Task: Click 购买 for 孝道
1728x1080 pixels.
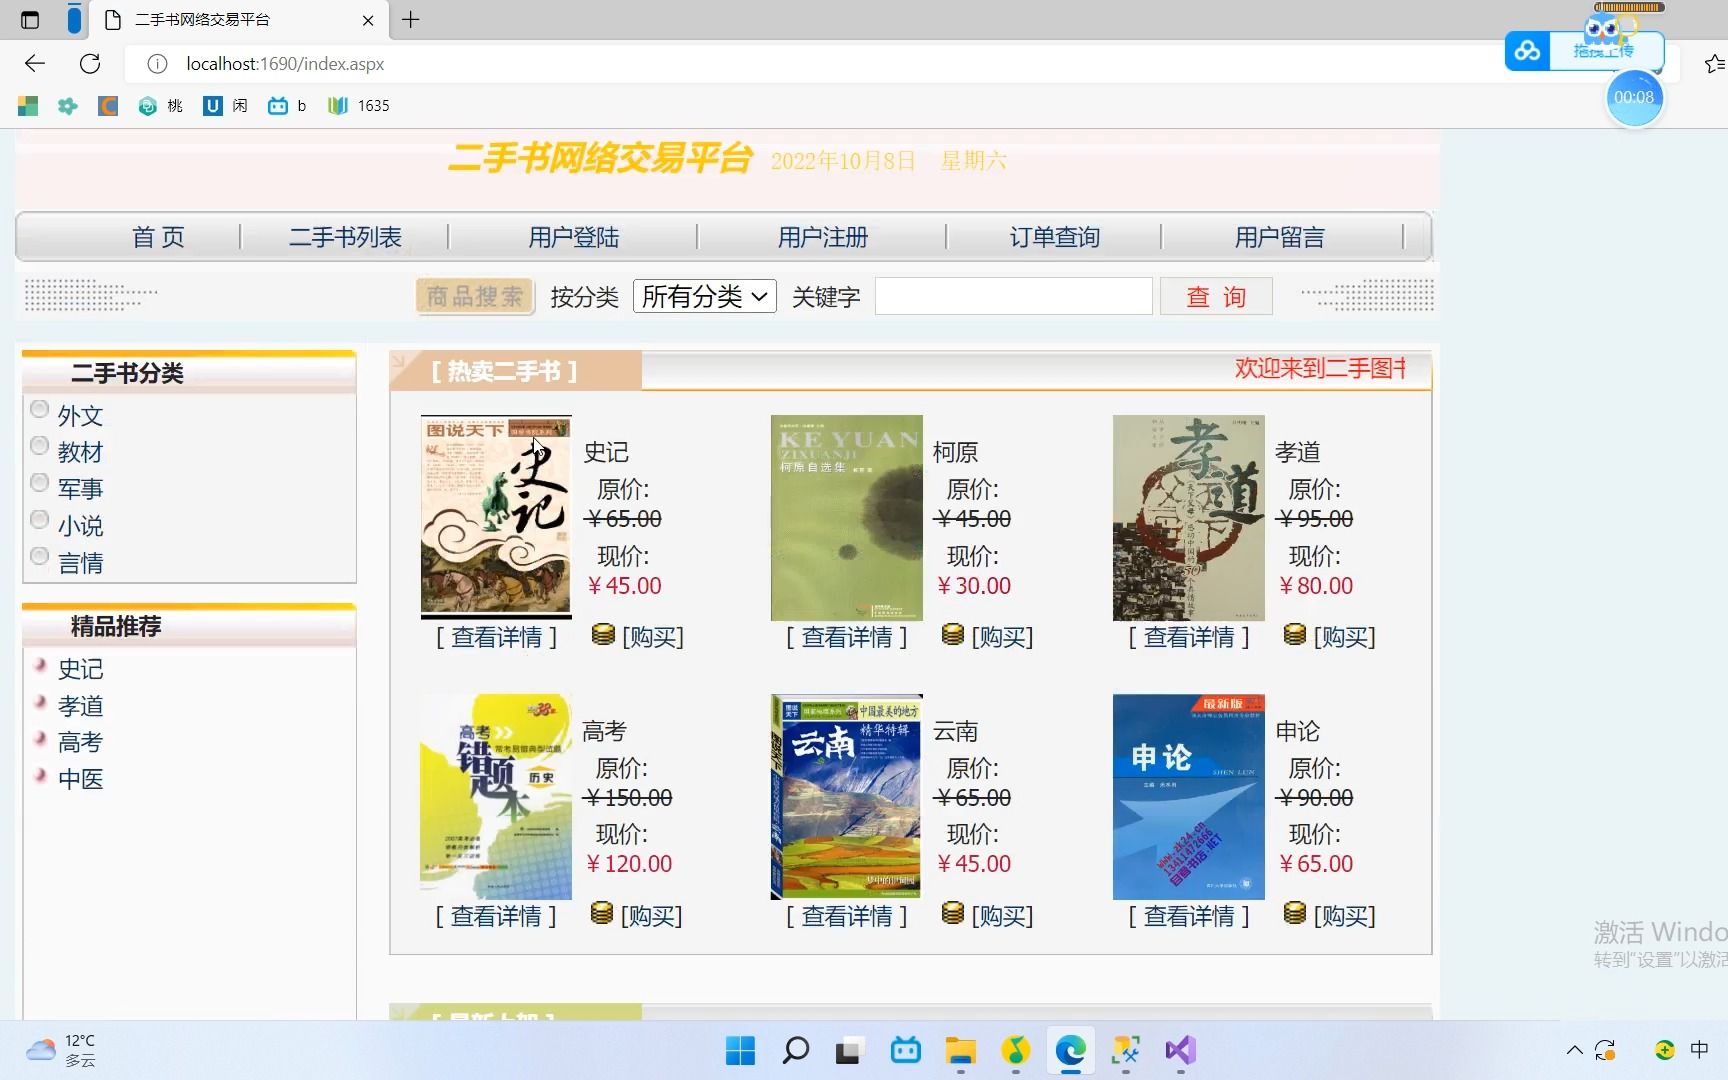Action: click(x=1345, y=637)
